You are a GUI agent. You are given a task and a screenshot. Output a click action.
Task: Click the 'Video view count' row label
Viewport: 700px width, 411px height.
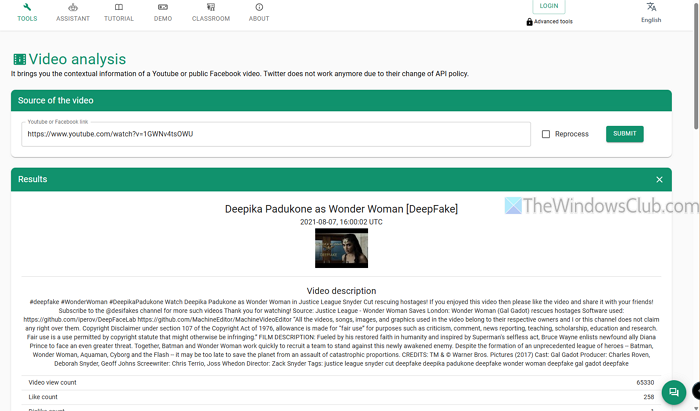click(52, 382)
